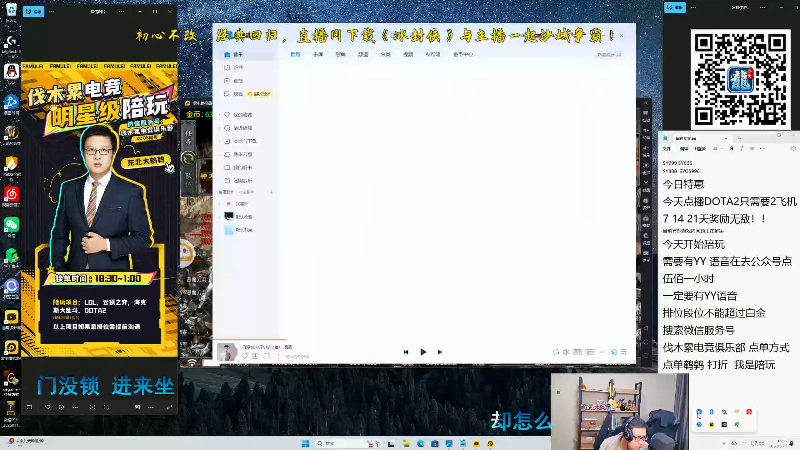The image size is (800, 450).
Task: Open the clock recently-played sidebar entry
Action: (x=238, y=128)
